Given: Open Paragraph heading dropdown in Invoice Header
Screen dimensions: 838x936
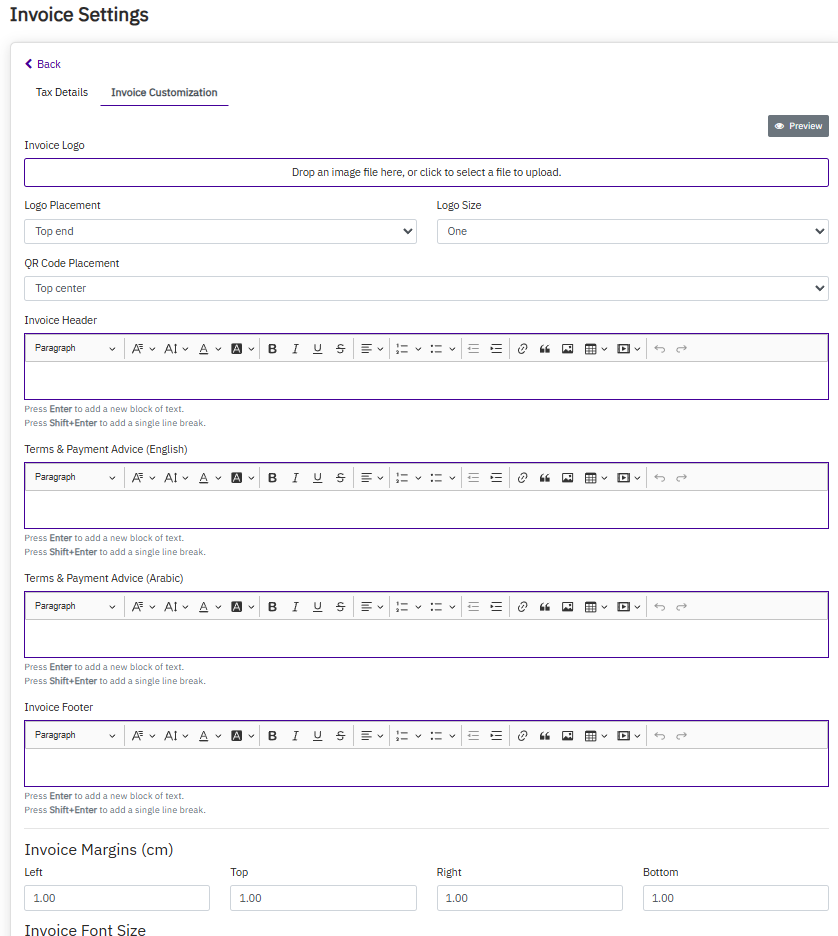Looking at the screenshot, I should point(75,349).
